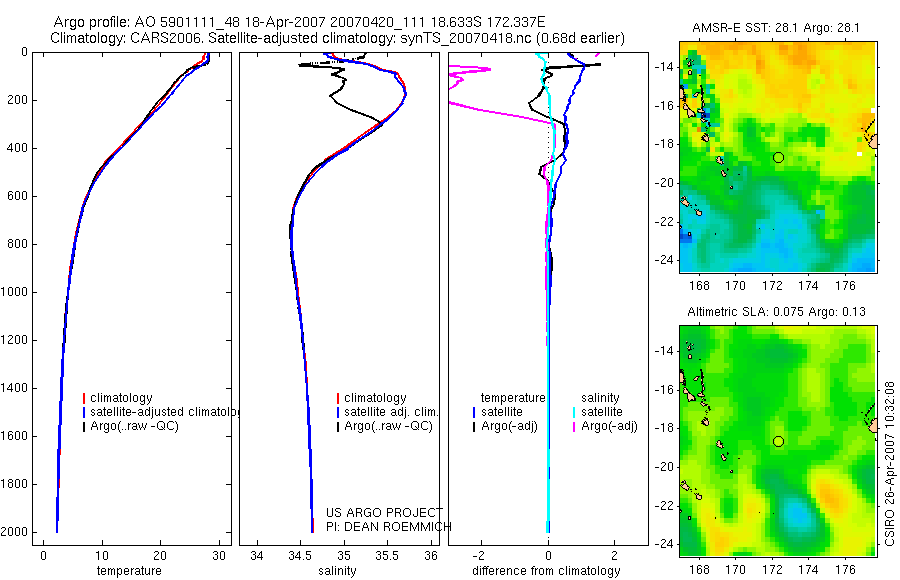Click the magenta Argo(-adj) salinity legend entry
The image size is (900, 580).
[x=605, y=426]
